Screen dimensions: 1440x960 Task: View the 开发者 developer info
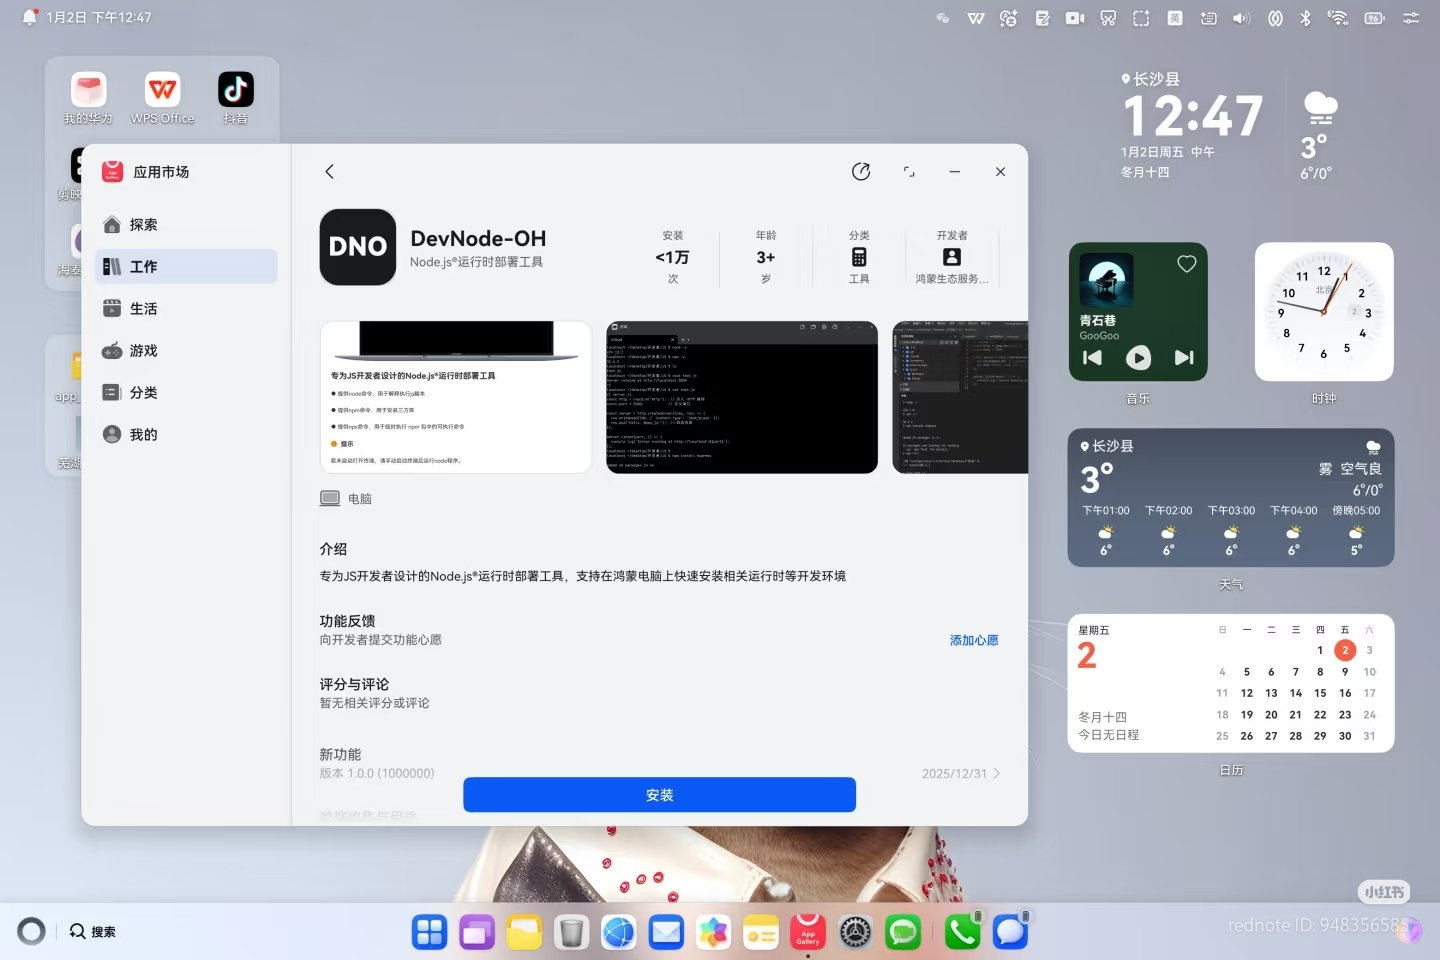click(952, 257)
